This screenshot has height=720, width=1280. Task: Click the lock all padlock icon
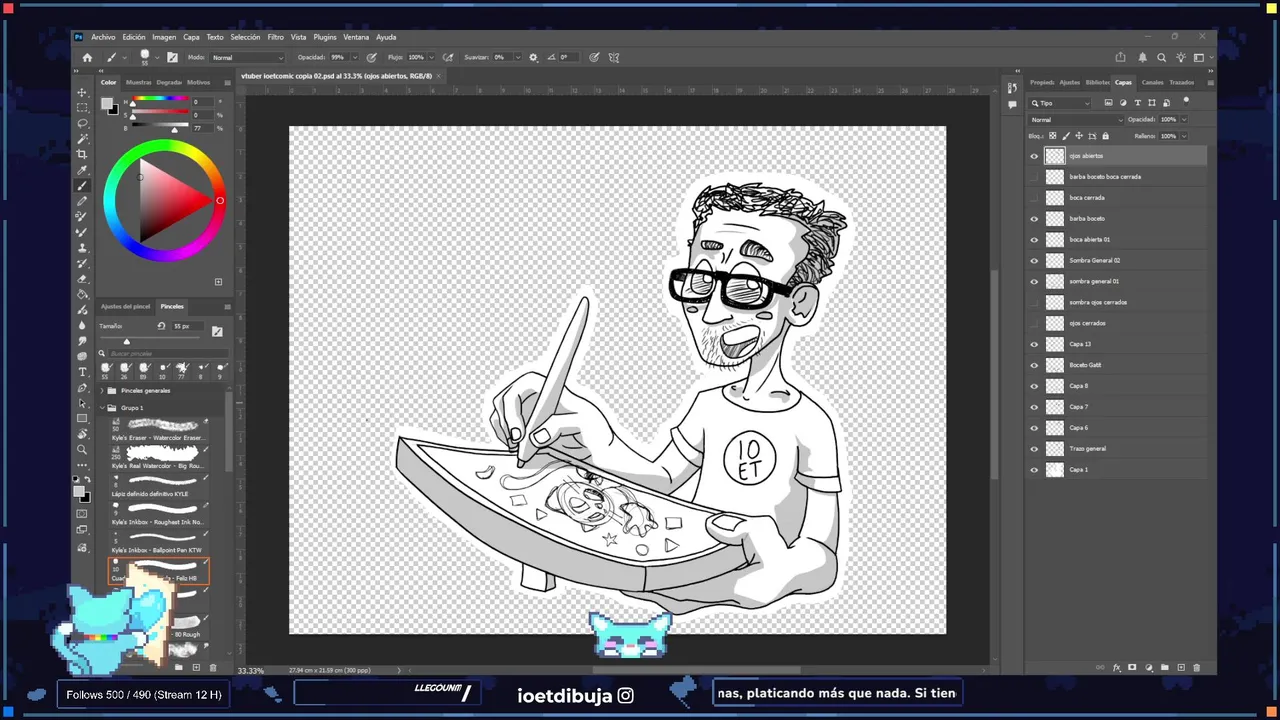pyautogui.click(x=1105, y=136)
